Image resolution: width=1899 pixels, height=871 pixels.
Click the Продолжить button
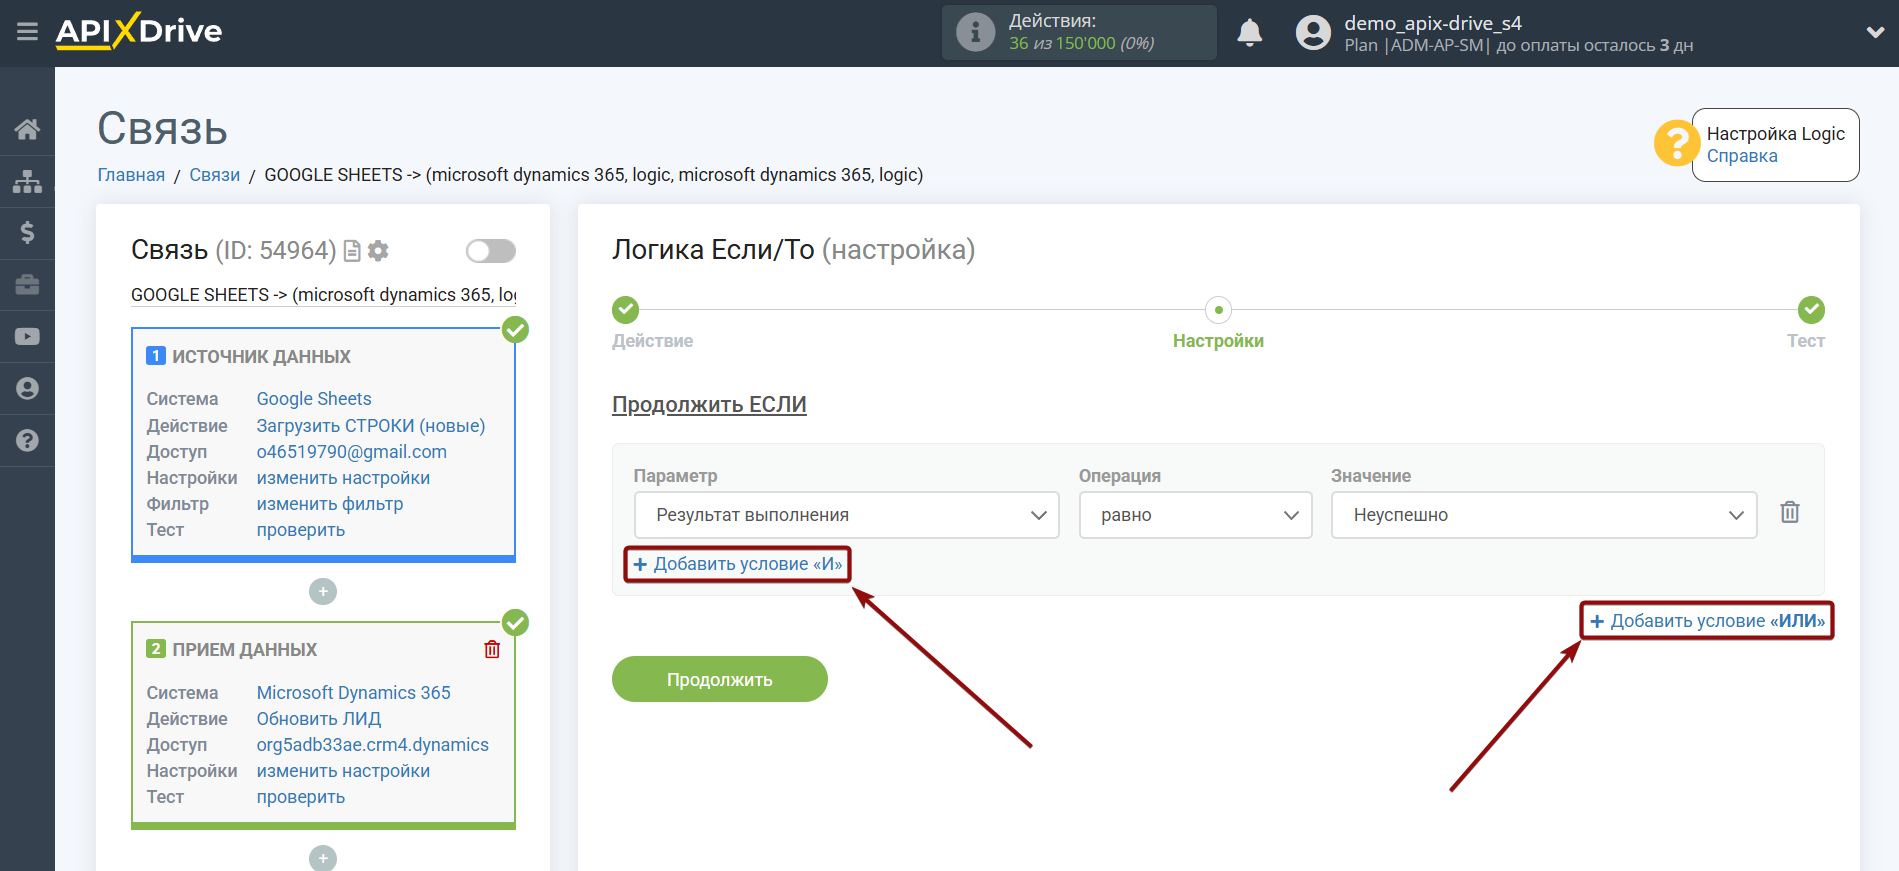(x=720, y=680)
